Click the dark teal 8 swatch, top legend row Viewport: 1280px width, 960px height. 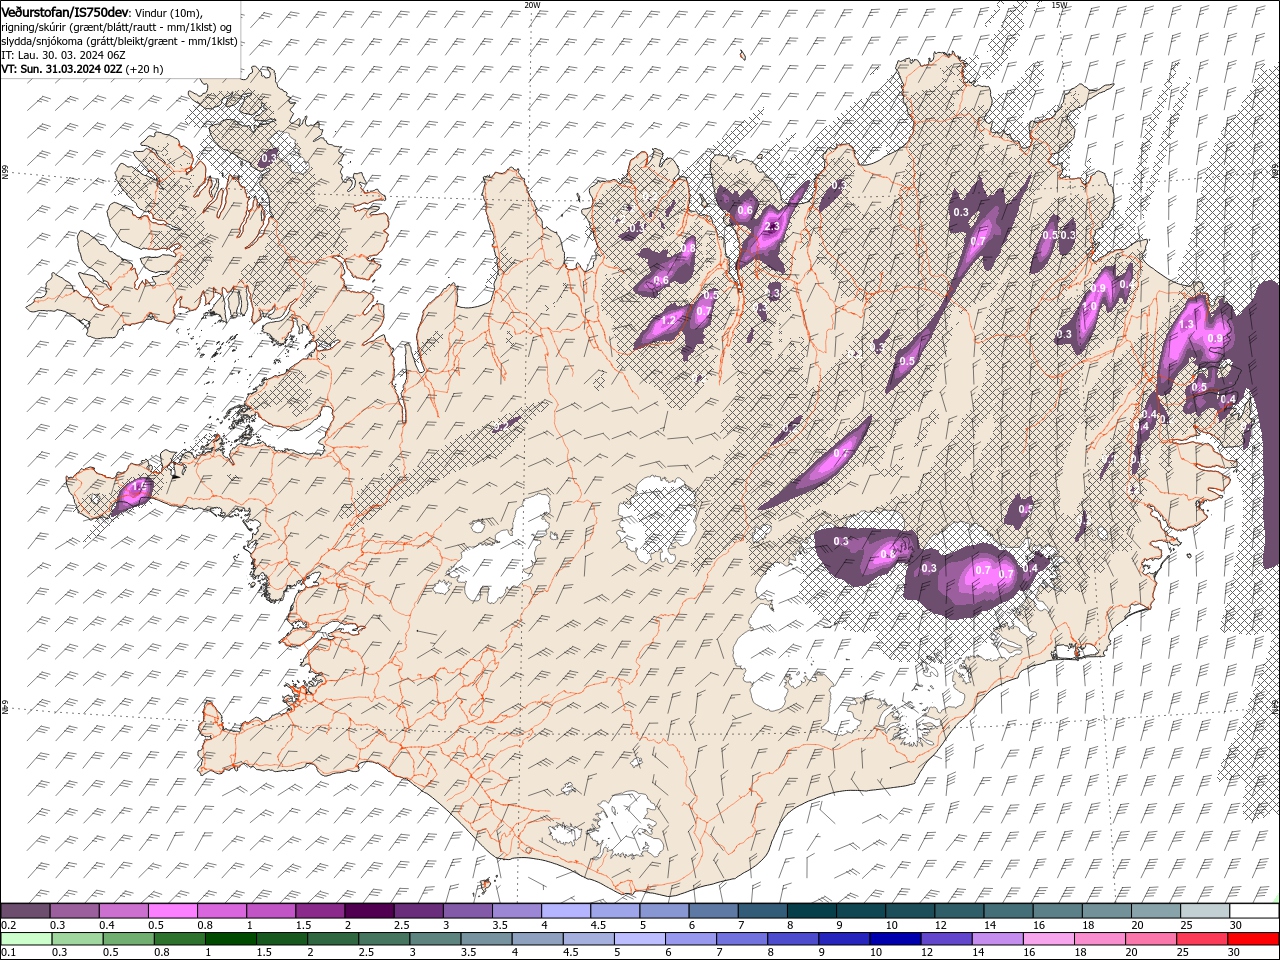pyautogui.click(x=810, y=911)
